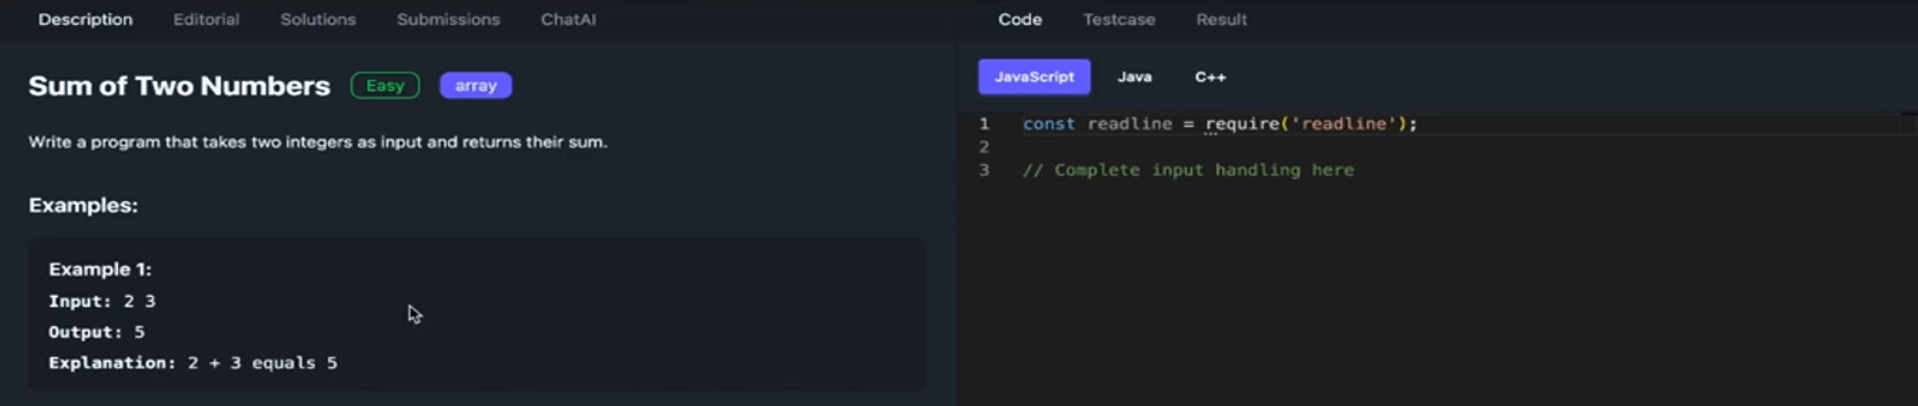Click line number 1 in the editor gutter
Viewport: 1918px width, 406px height.
pyautogui.click(x=984, y=124)
